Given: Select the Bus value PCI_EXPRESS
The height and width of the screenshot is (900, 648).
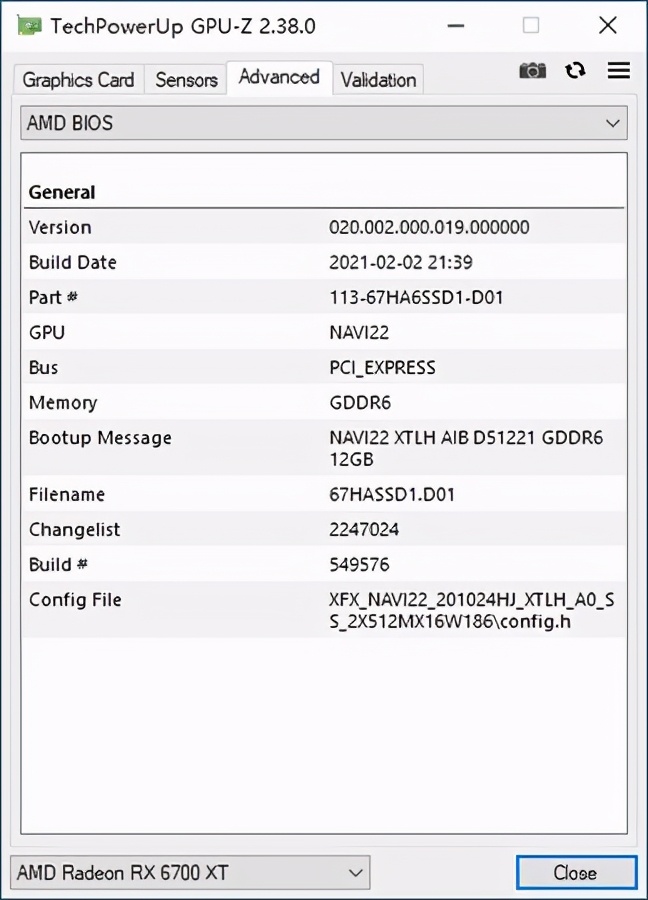Looking at the screenshot, I should point(382,367).
